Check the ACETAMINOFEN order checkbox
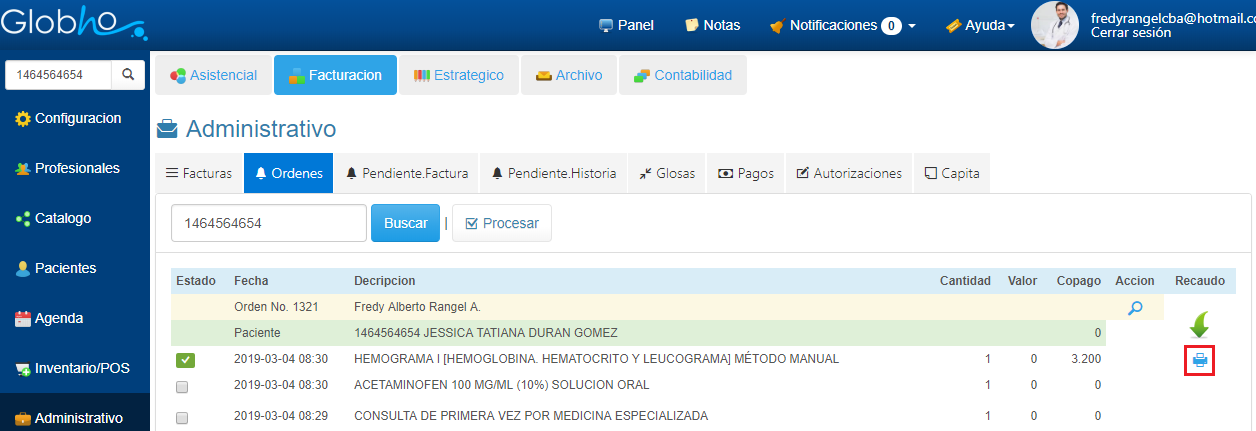 tap(182, 386)
